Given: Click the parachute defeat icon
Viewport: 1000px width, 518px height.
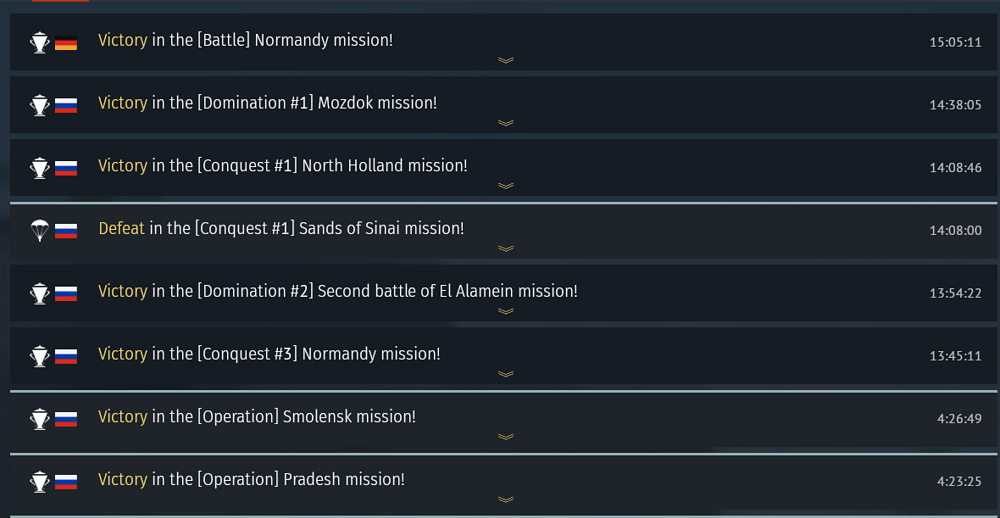Looking at the screenshot, I should coord(39,230).
